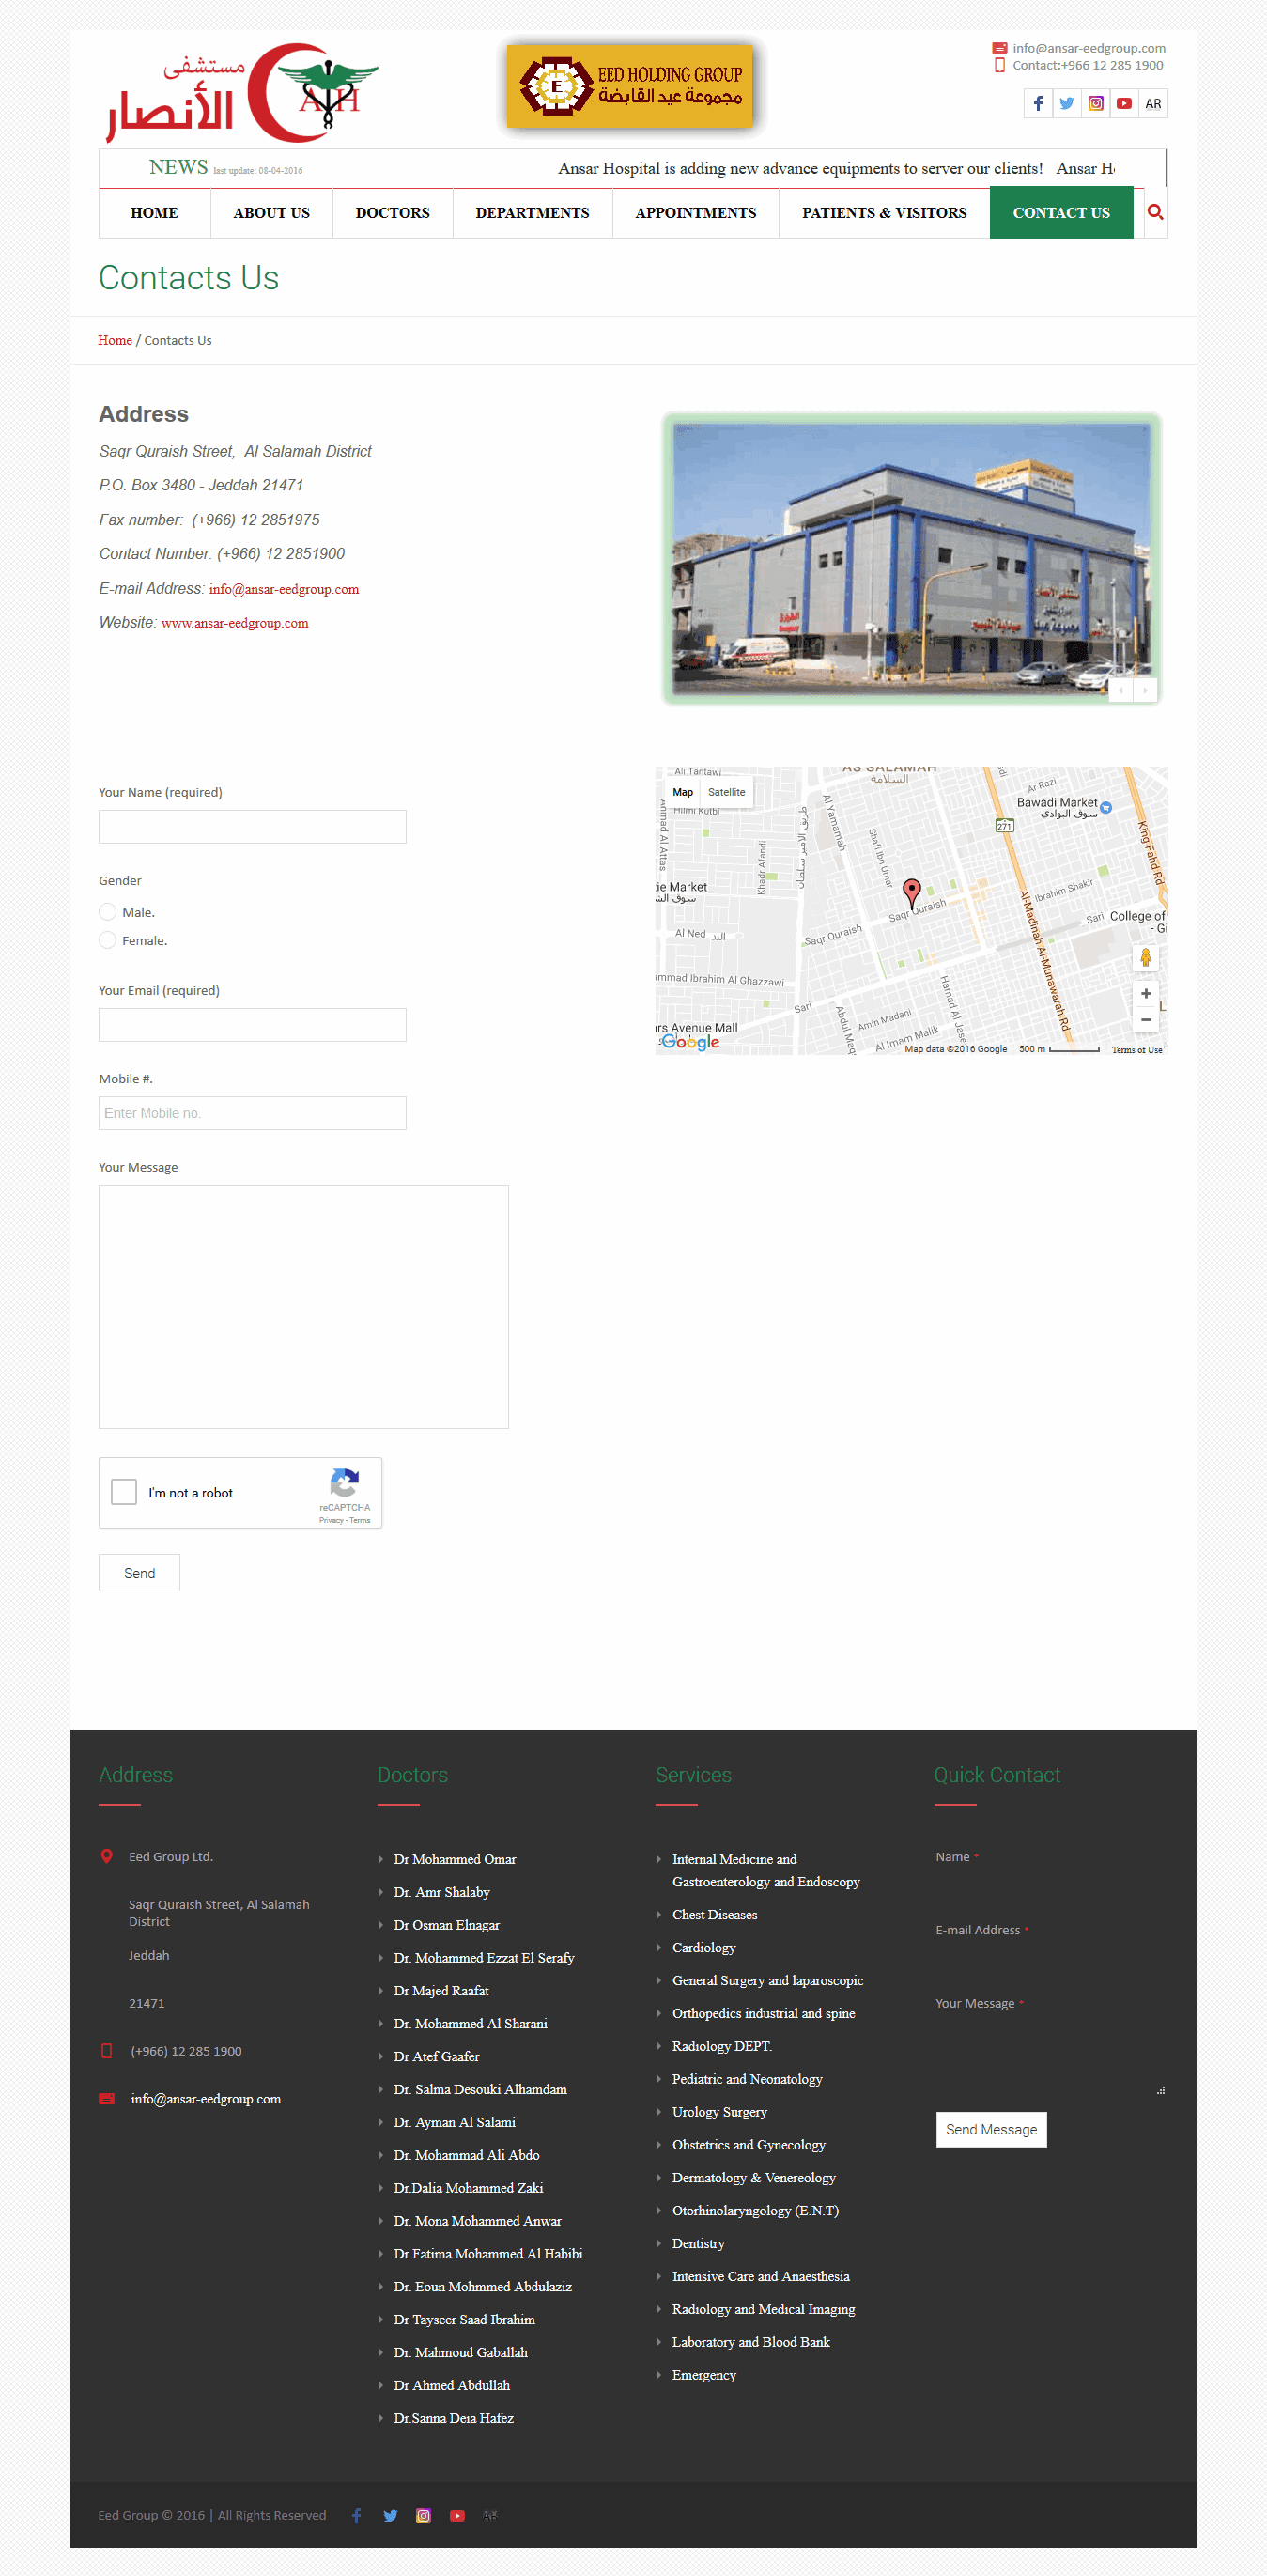
Task: Open Dr. Amr Shalaby's profile link
Action: coord(442,1892)
